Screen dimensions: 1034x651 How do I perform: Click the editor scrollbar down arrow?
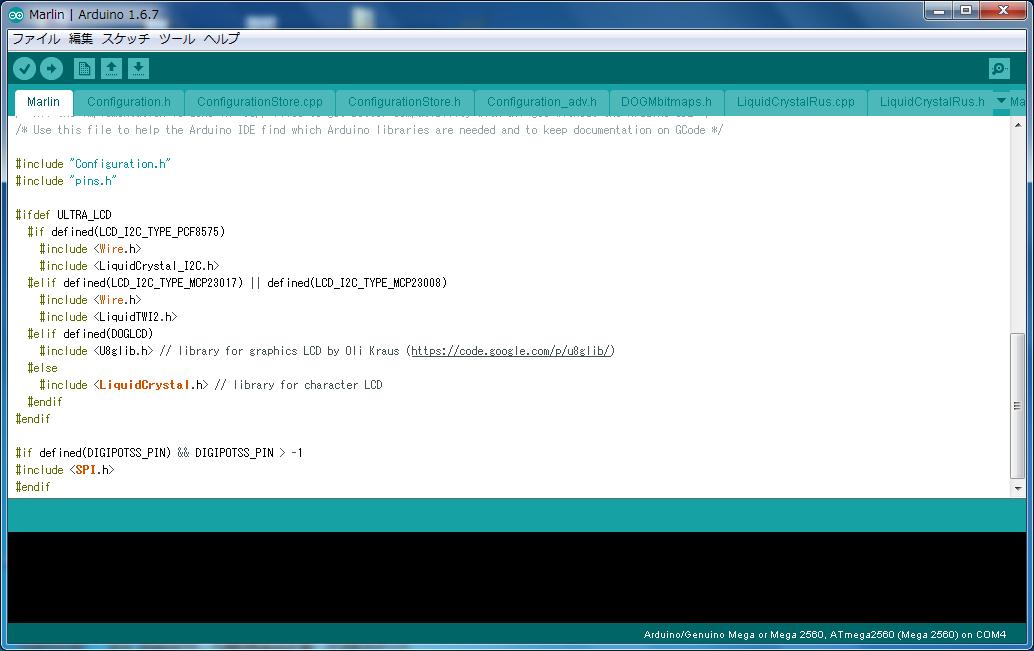click(1018, 489)
